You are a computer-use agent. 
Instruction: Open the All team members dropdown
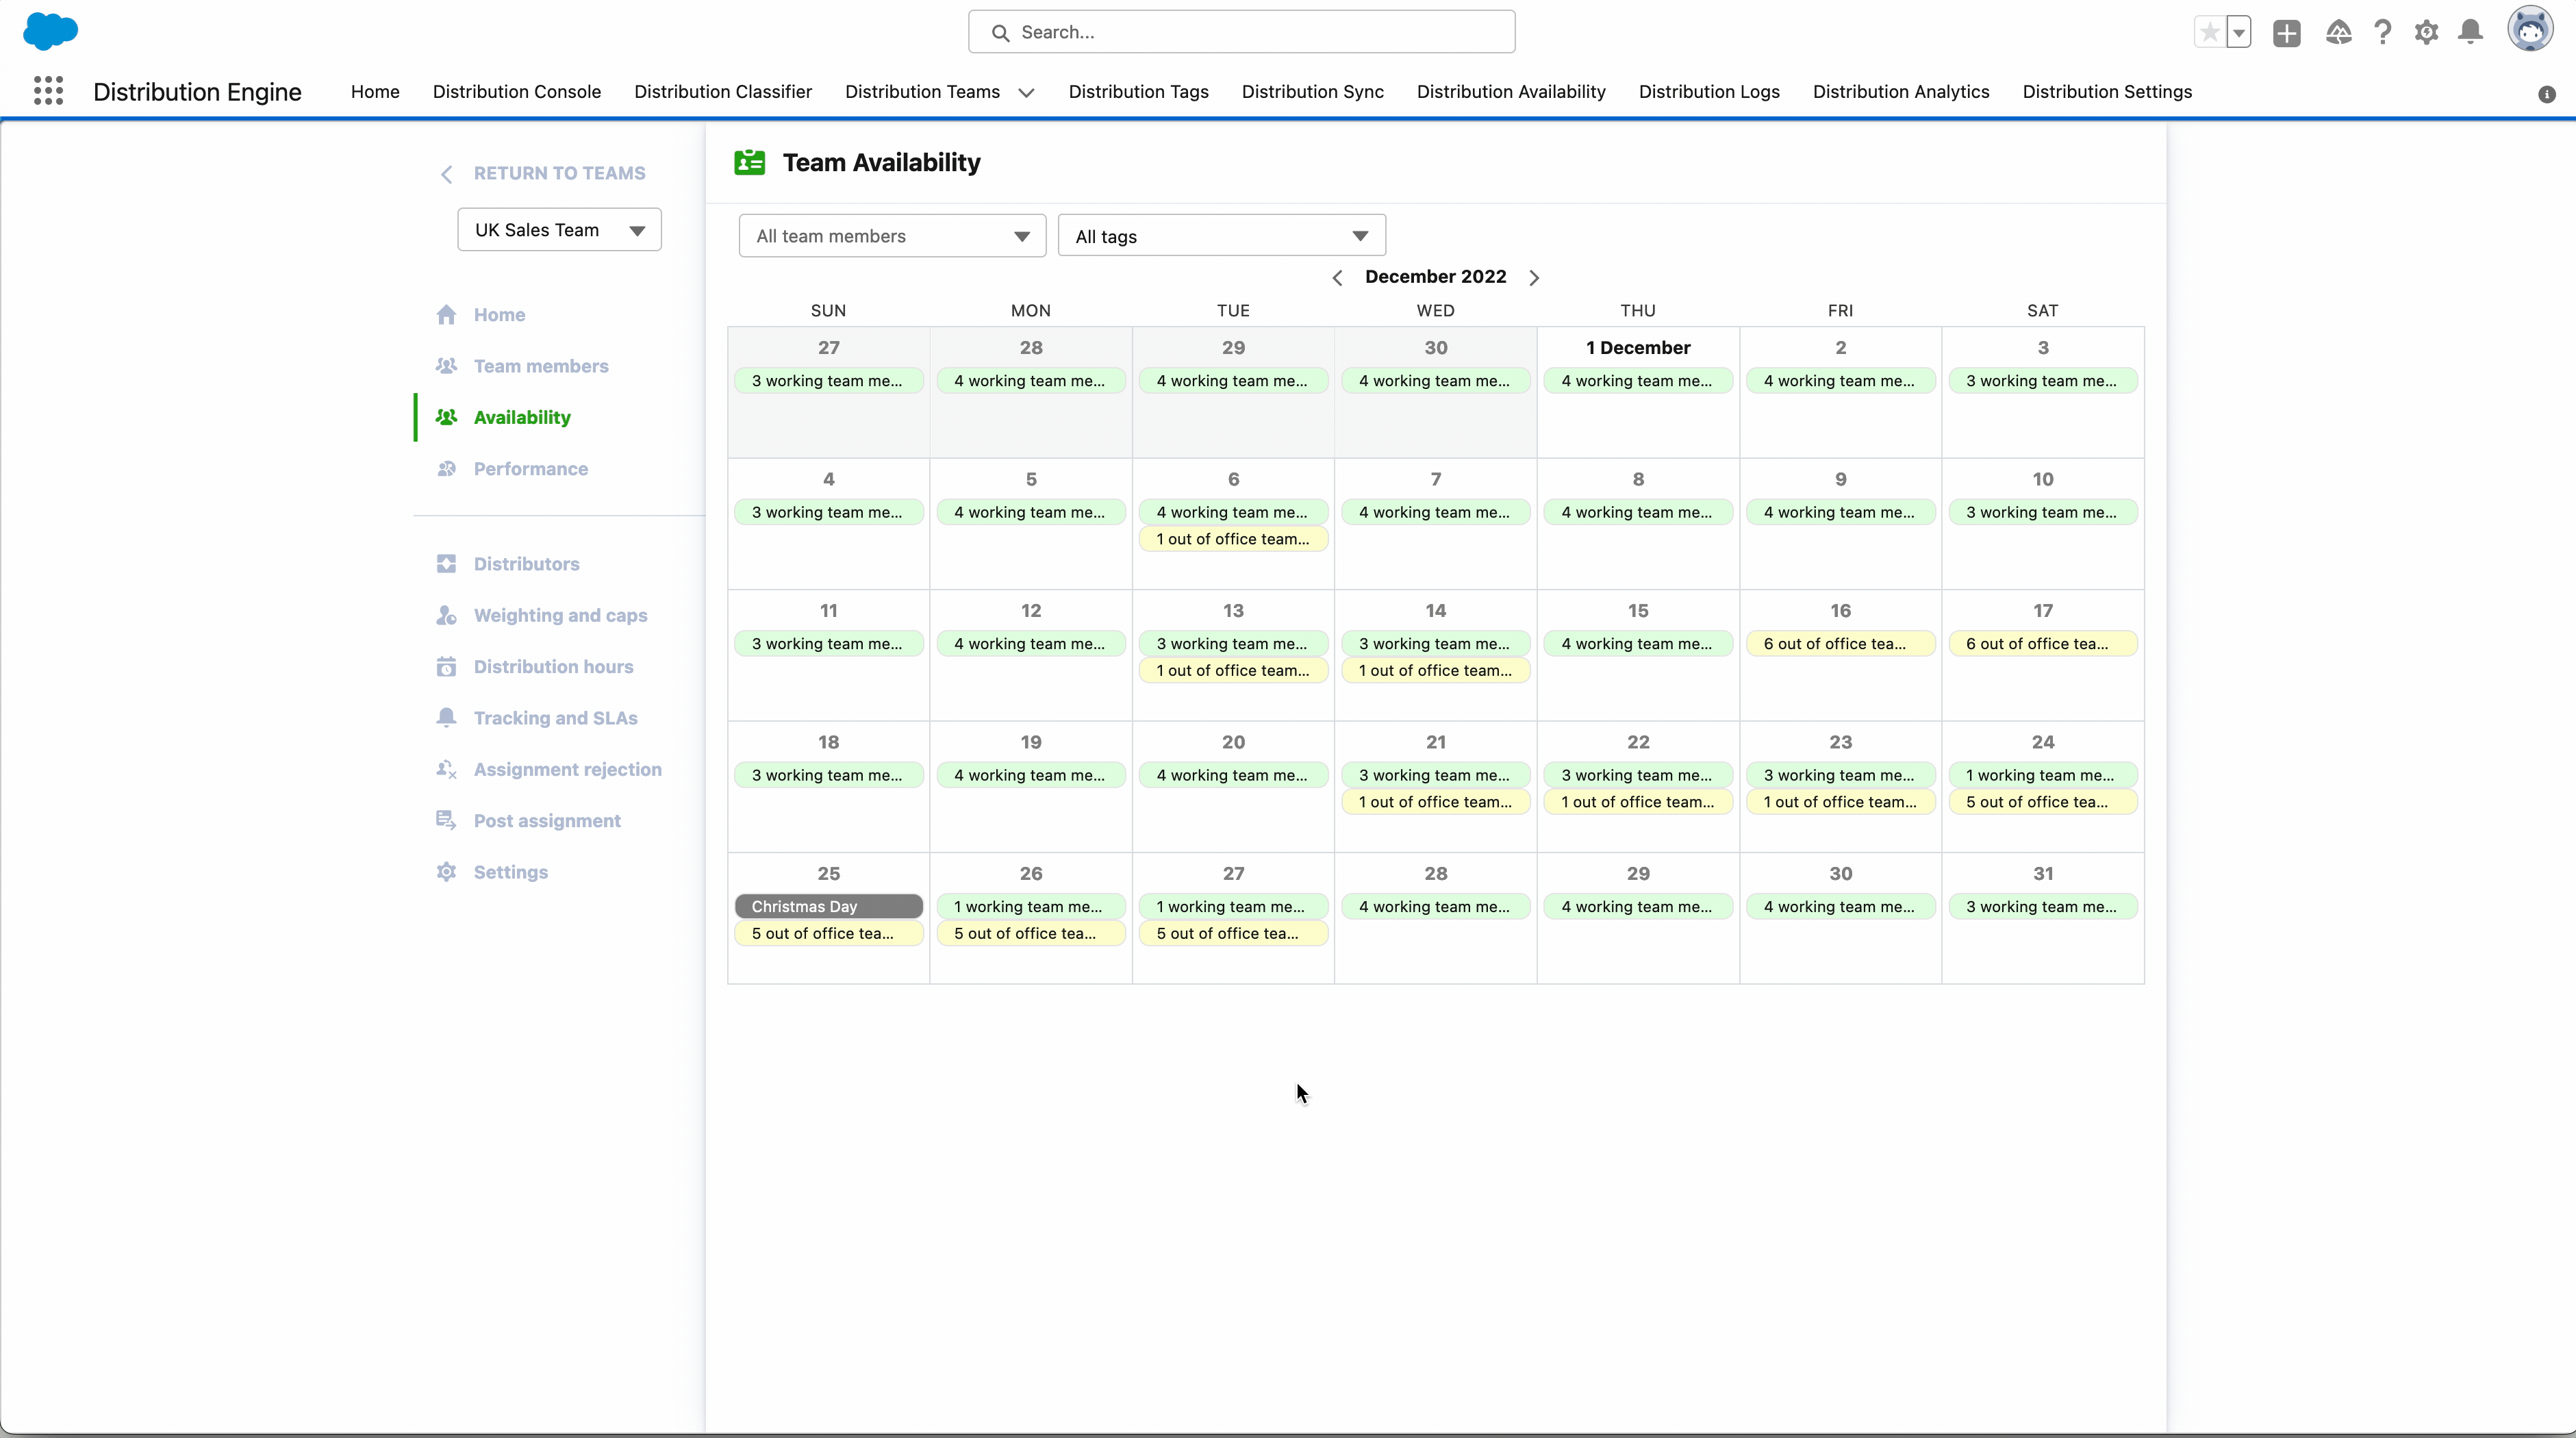[892, 236]
